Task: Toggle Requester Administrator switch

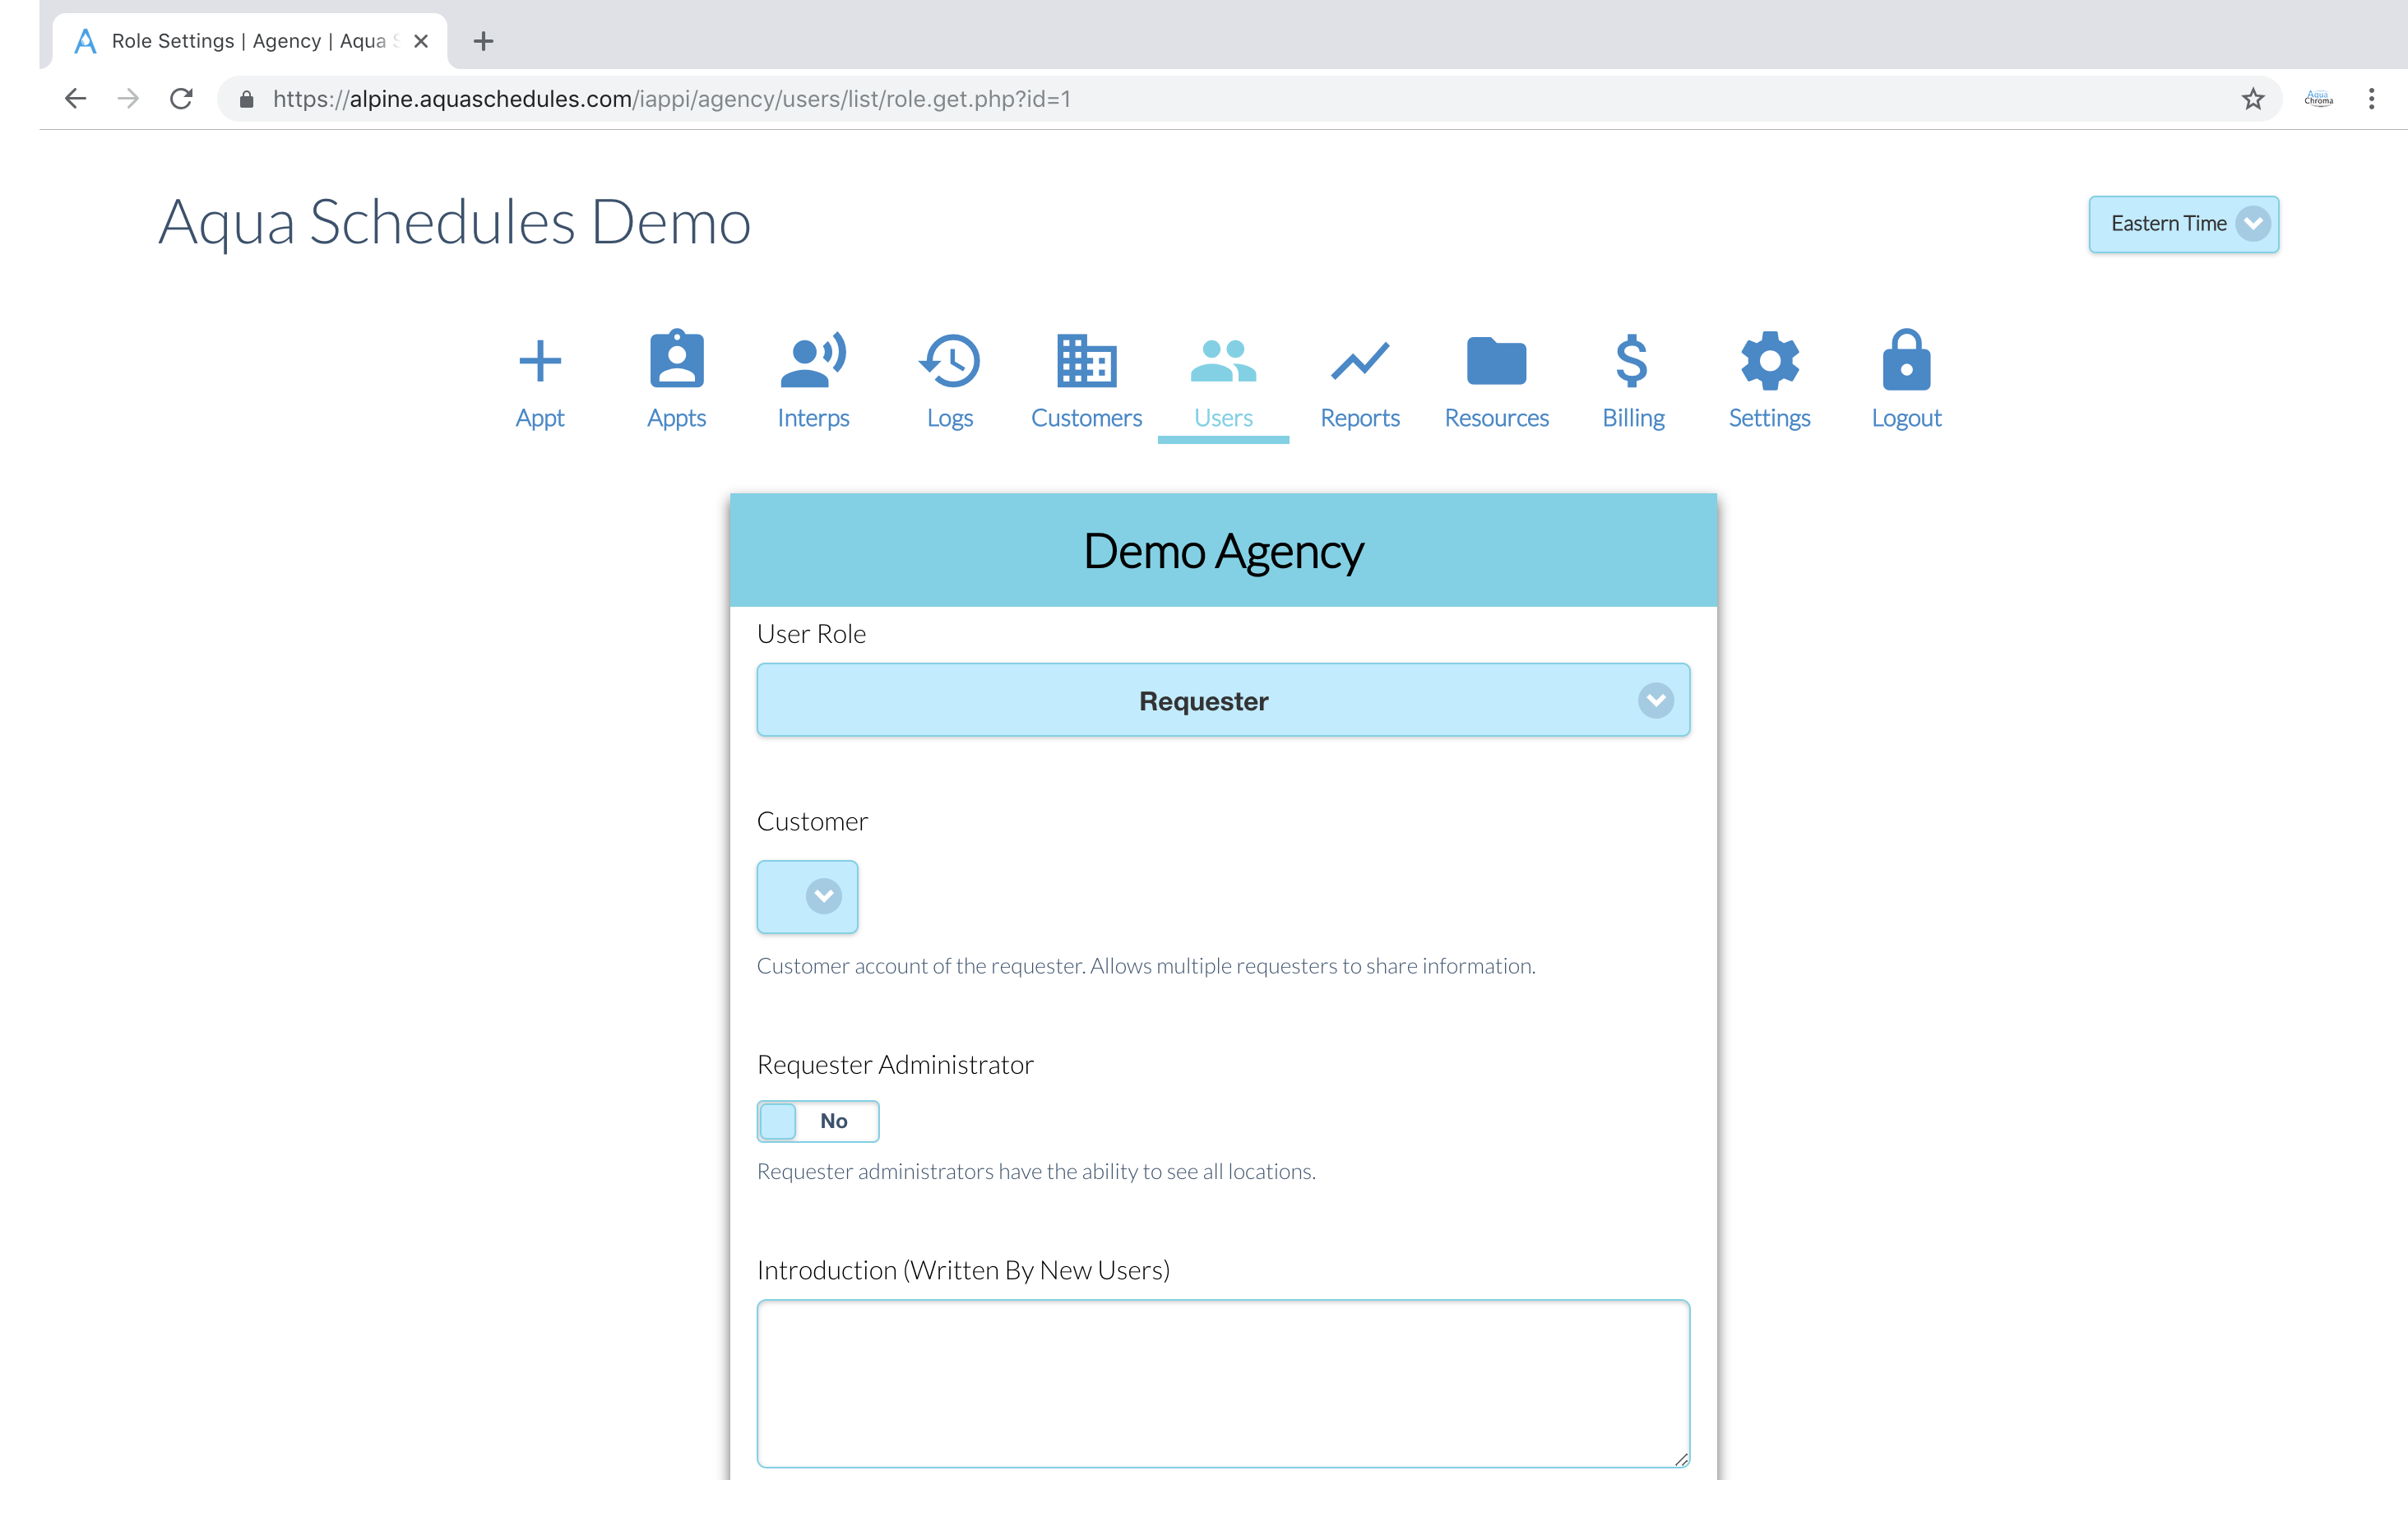Action: (x=818, y=1121)
